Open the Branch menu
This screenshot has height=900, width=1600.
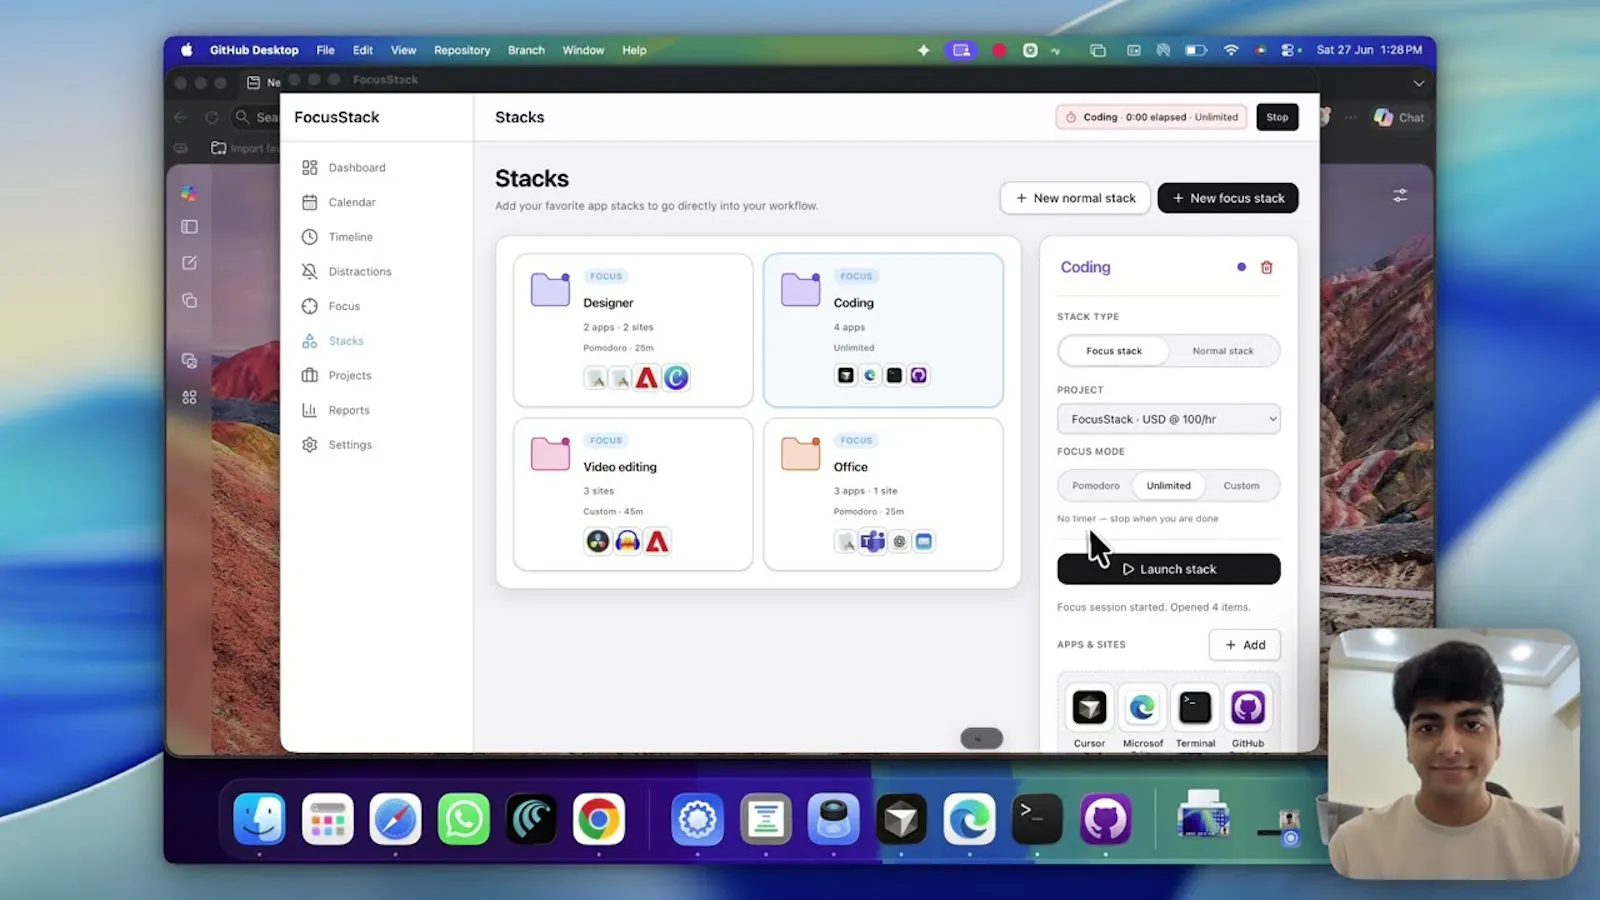(526, 50)
